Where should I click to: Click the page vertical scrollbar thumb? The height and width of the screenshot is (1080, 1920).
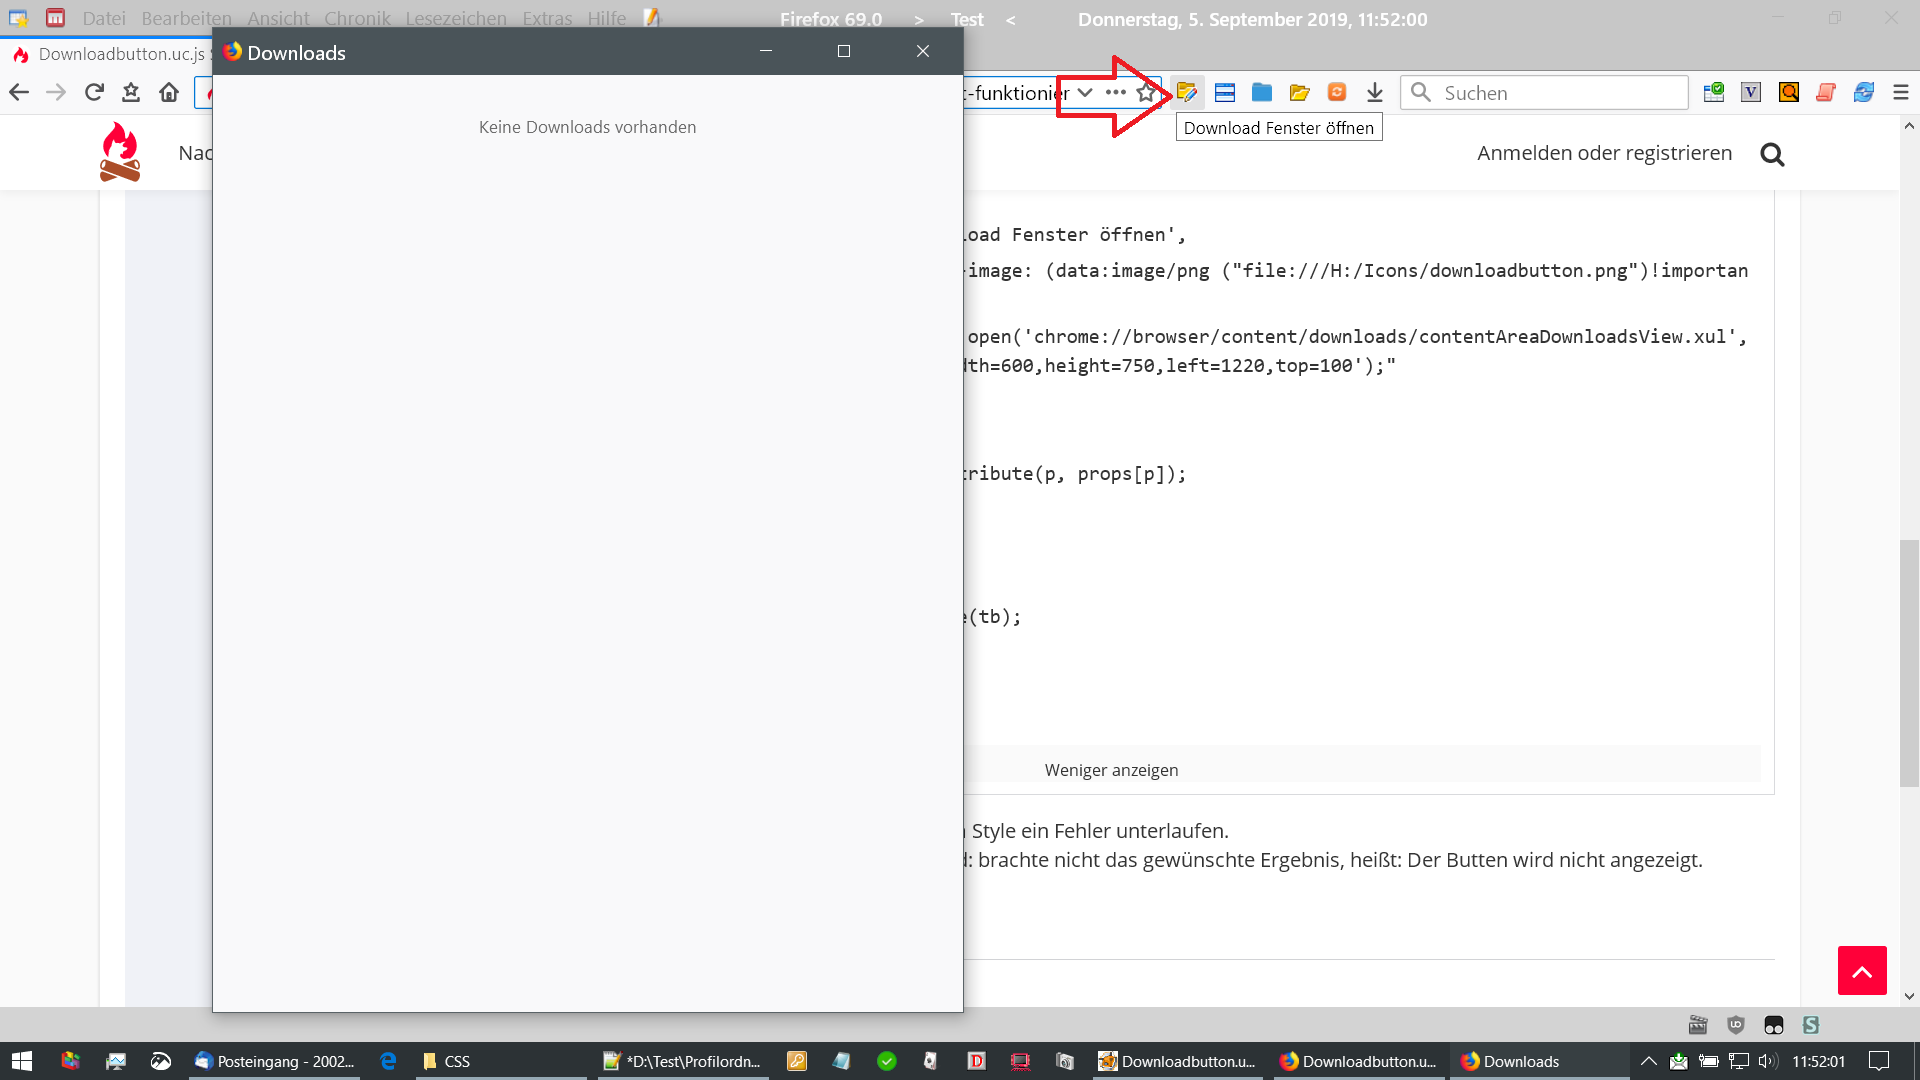click(x=1909, y=662)
